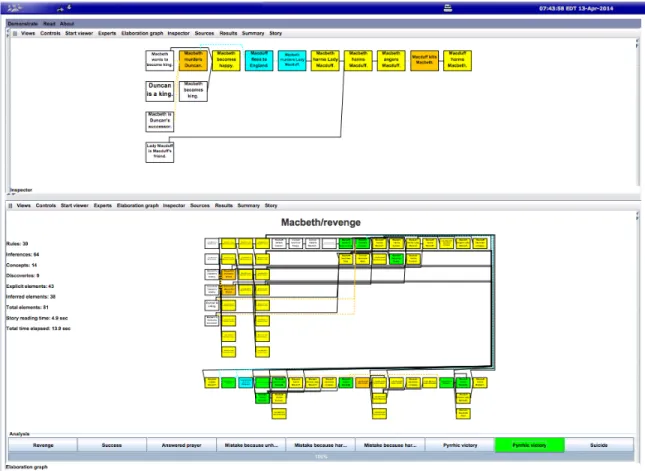Switch to Experts tab in Macbeth/revenge panel
Viewport: 645px width, 471px height.
click(102, 206)
